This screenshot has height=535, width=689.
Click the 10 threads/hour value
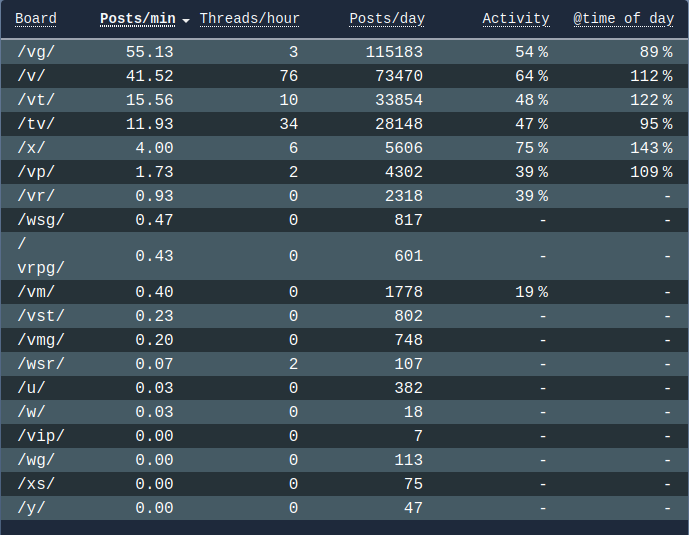pyautogui.click(x=289, y=100)
